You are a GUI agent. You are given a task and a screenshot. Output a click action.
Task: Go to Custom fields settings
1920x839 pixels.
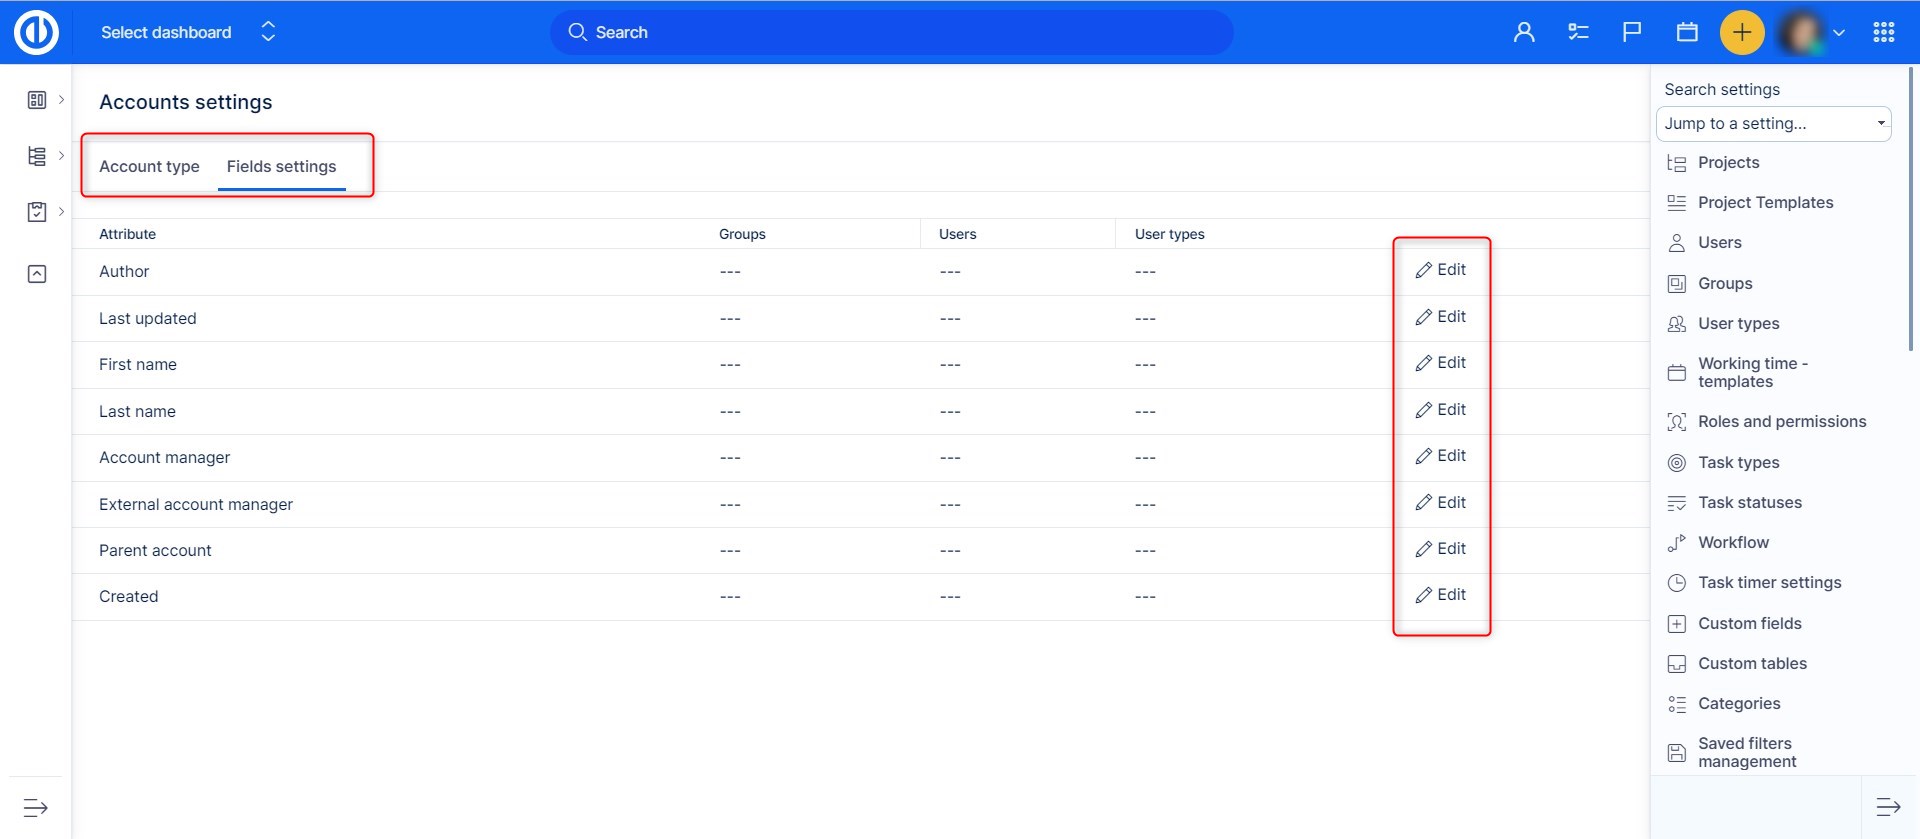(x=1749, y=623)
